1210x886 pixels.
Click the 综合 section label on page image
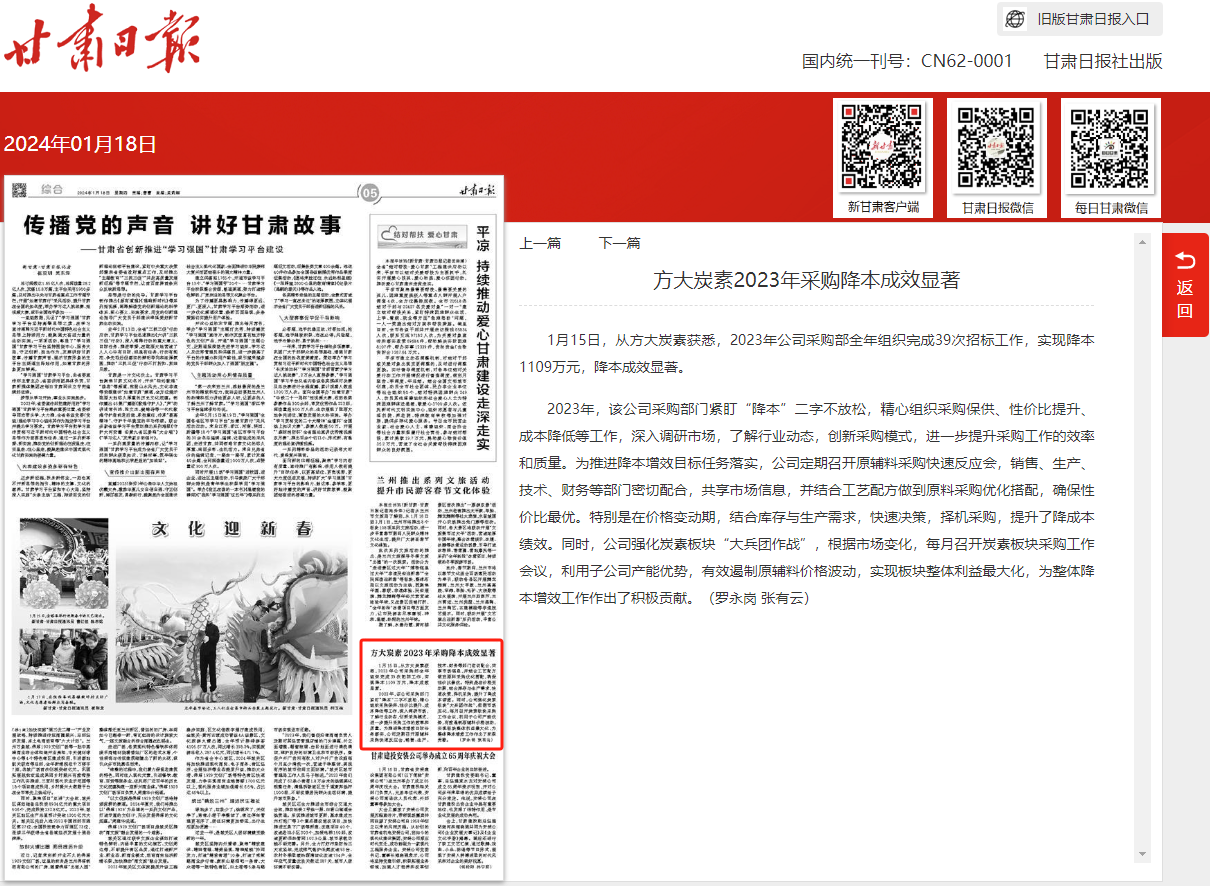(x=52, y=189)
